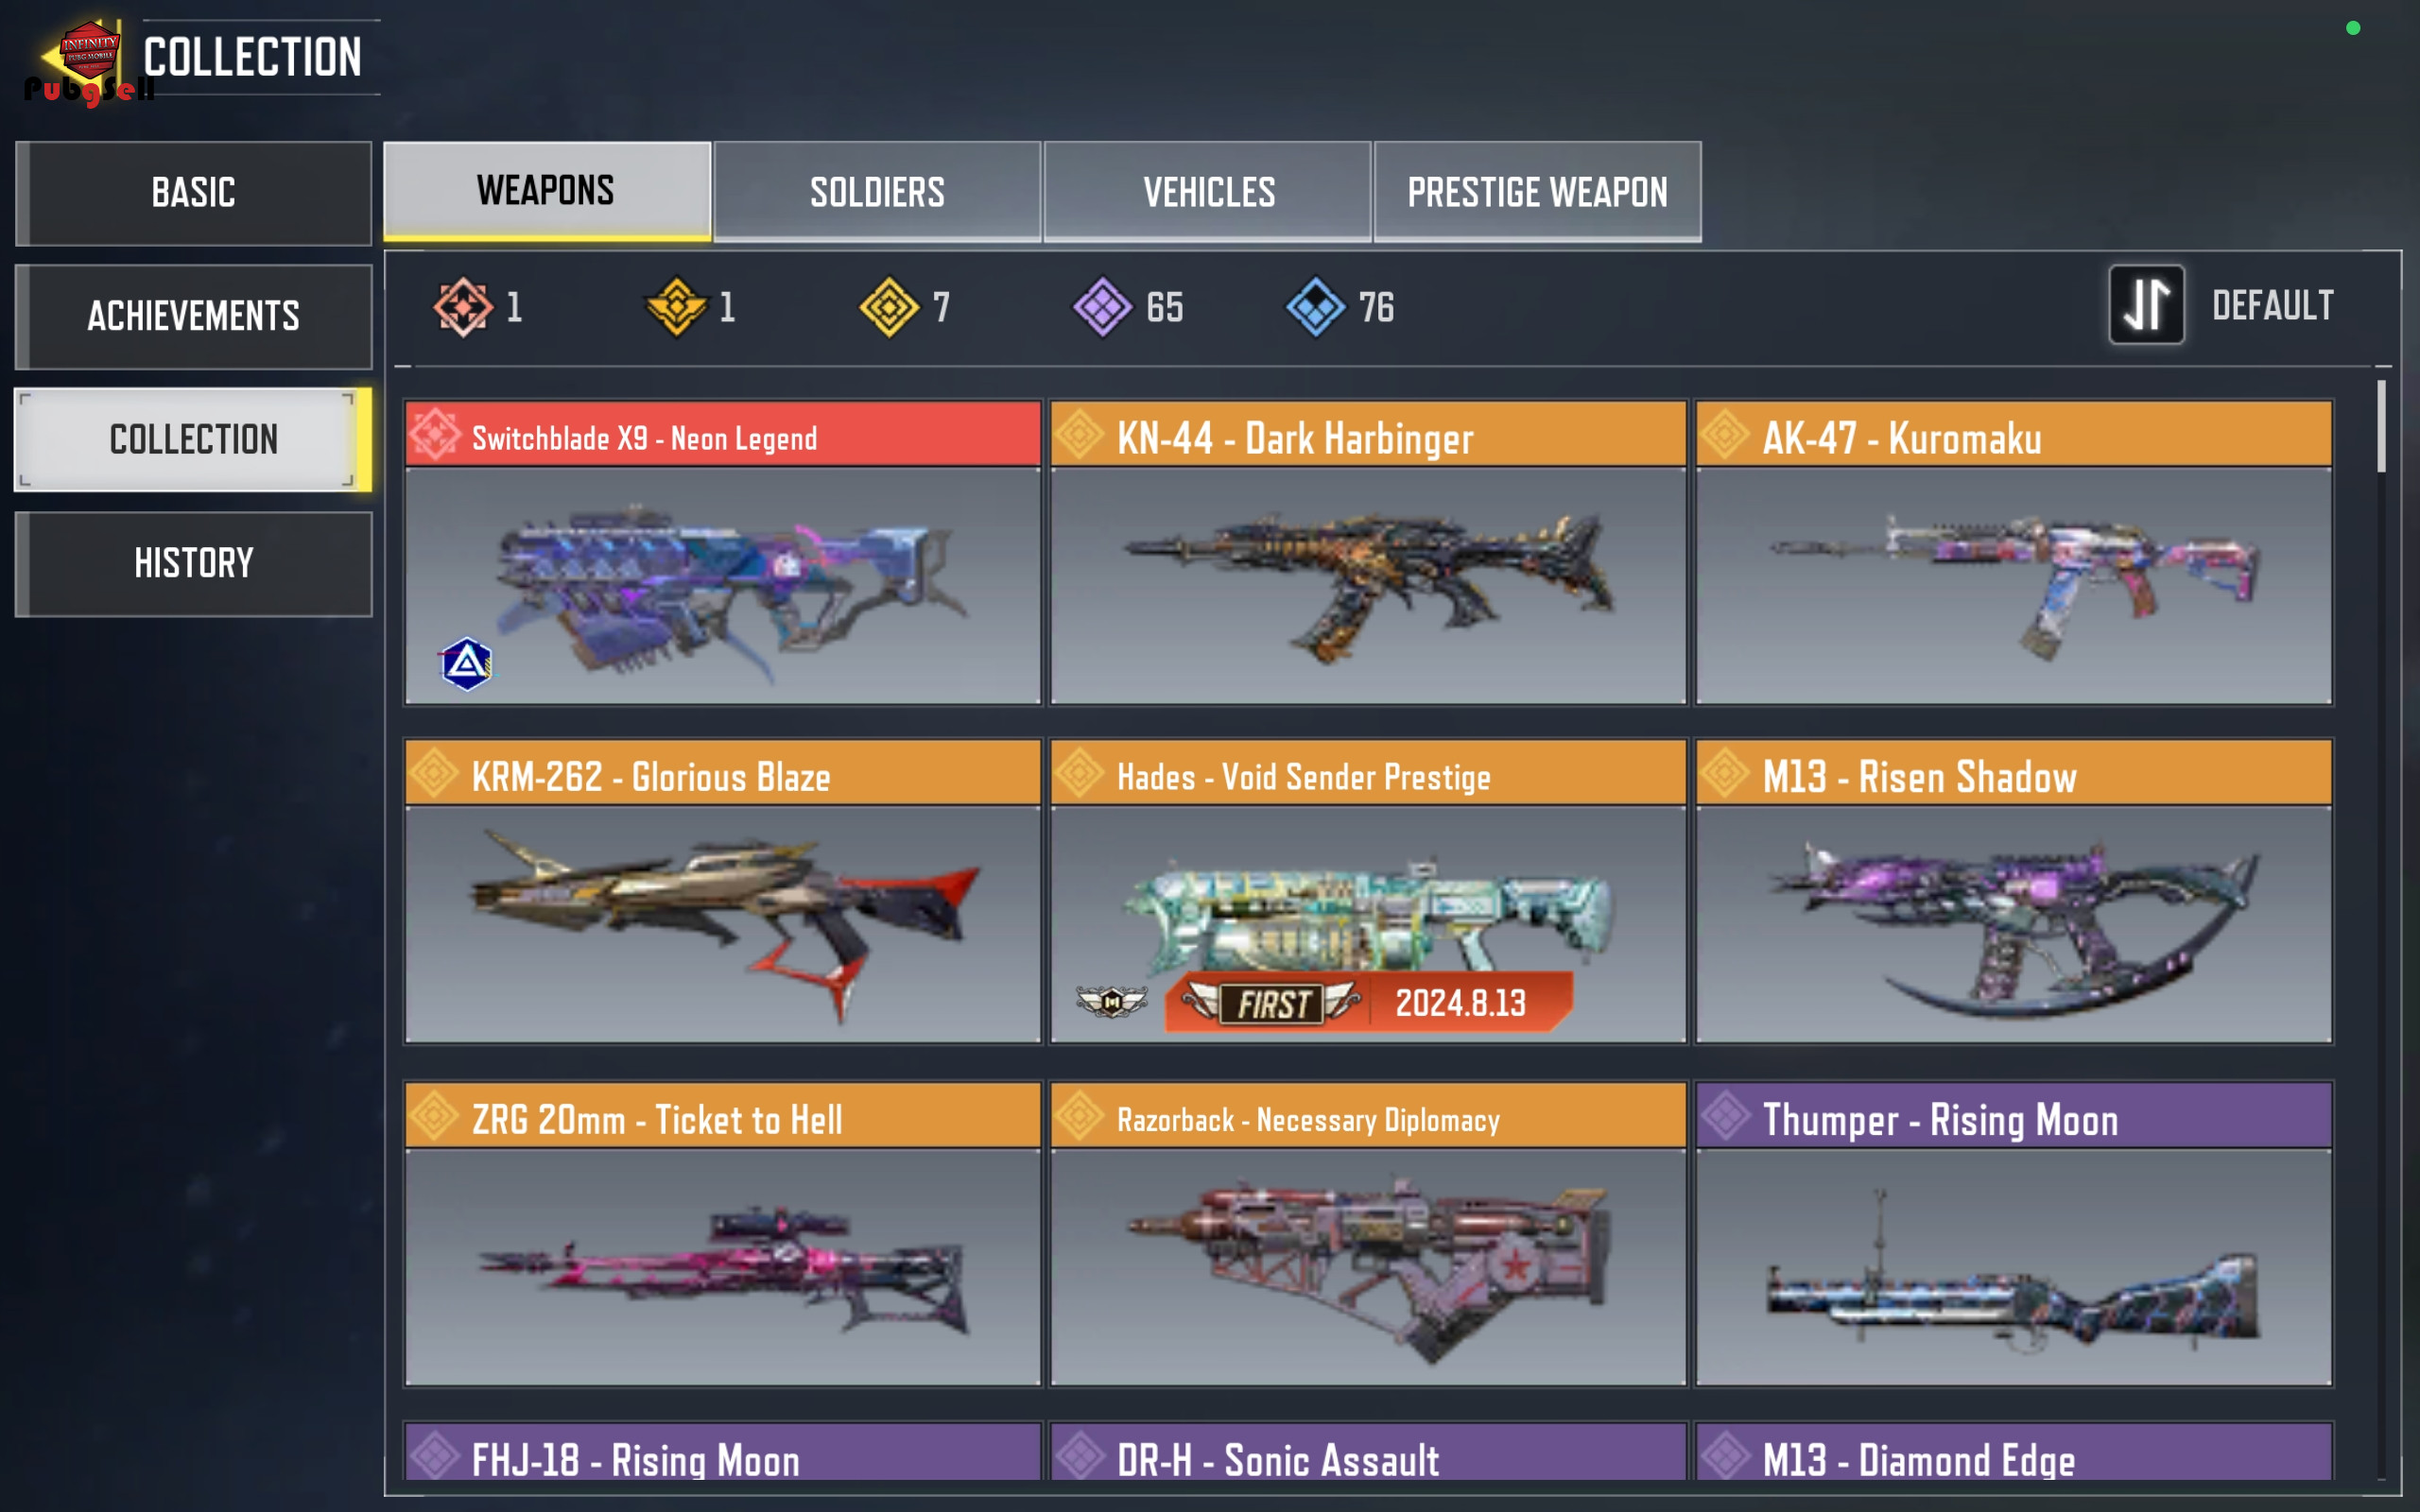This screenshot has height=1512, width=2420.
Task: Go to the BASIC section
Action: pos(194,193)
